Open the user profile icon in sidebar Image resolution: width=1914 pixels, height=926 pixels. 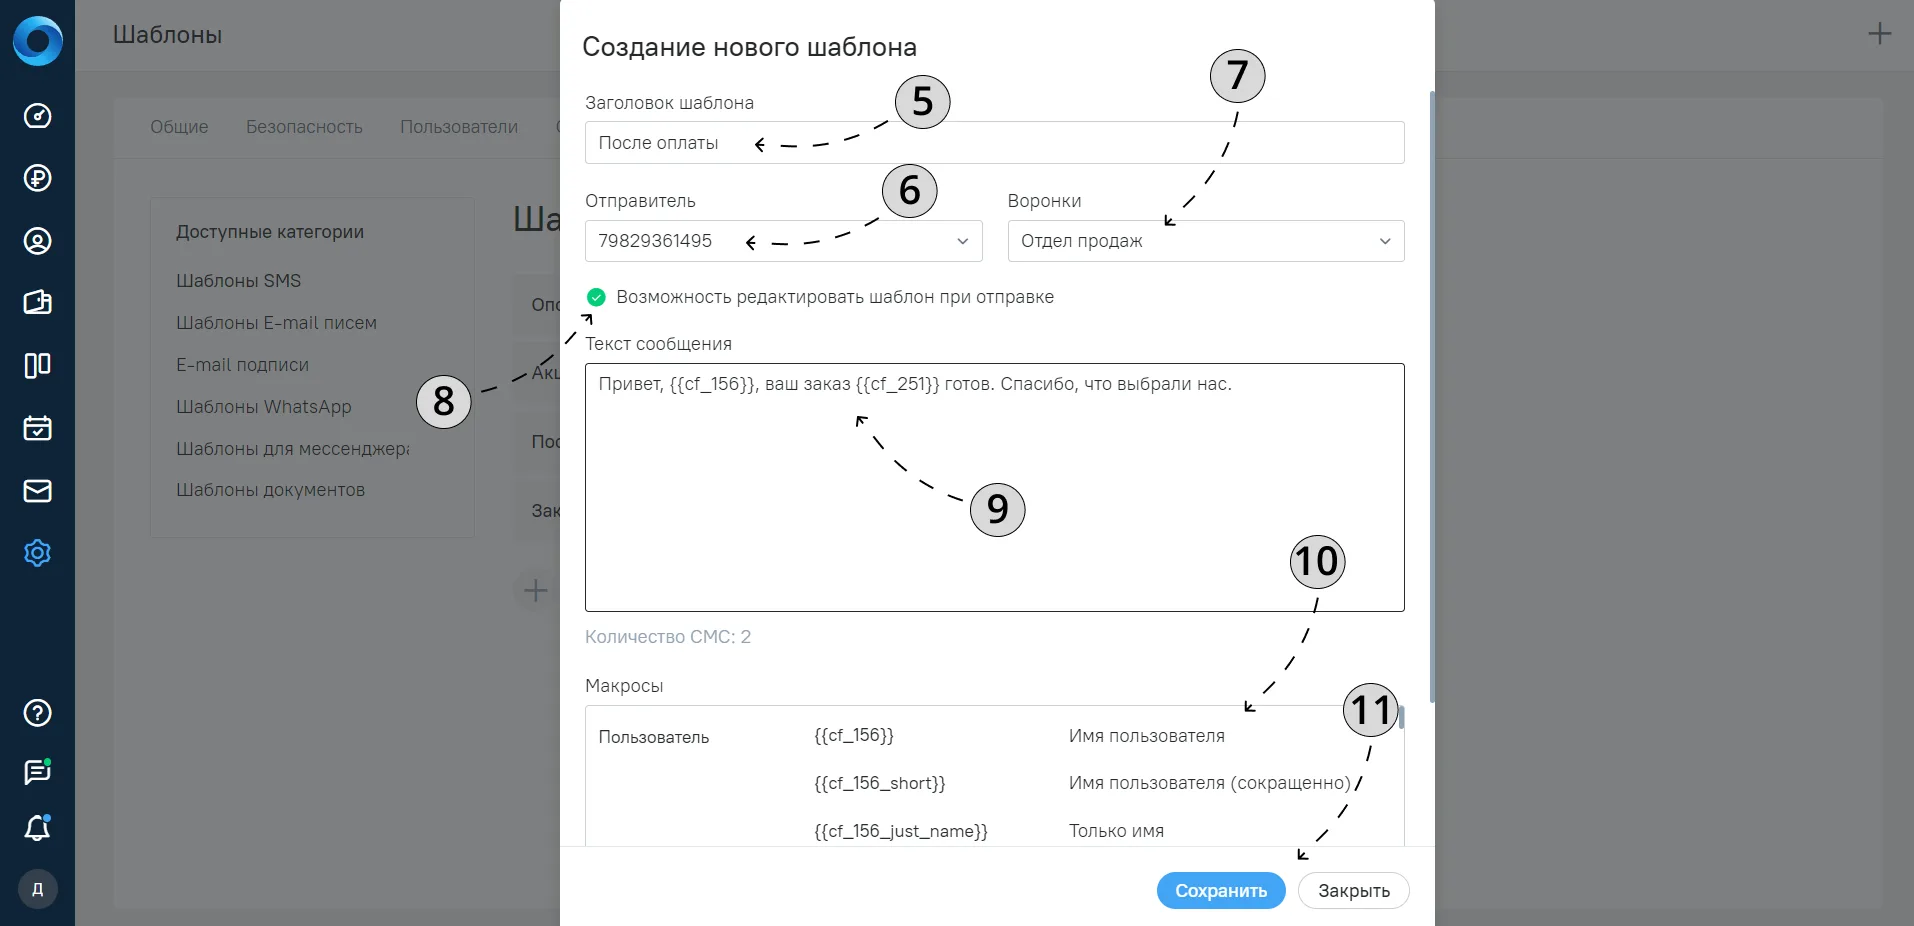coord(37,241)
